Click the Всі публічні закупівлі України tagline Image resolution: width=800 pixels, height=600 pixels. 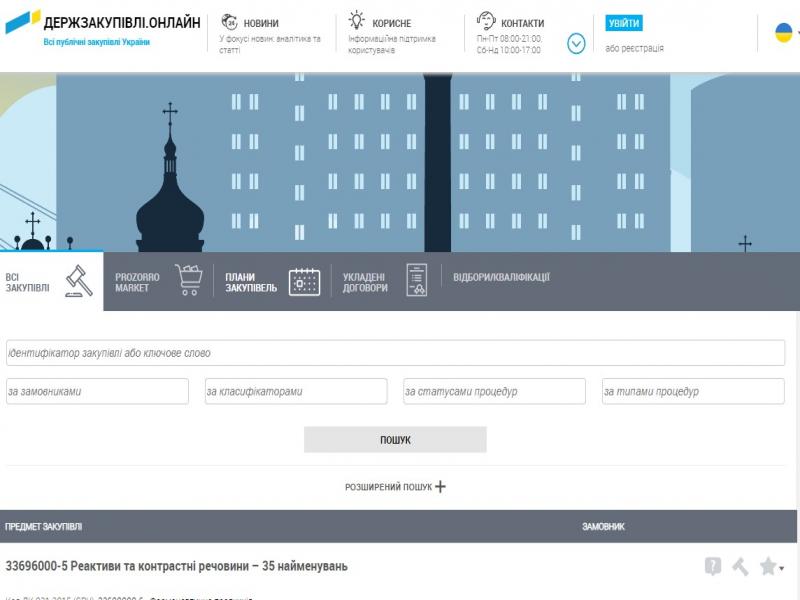(96, 42)
